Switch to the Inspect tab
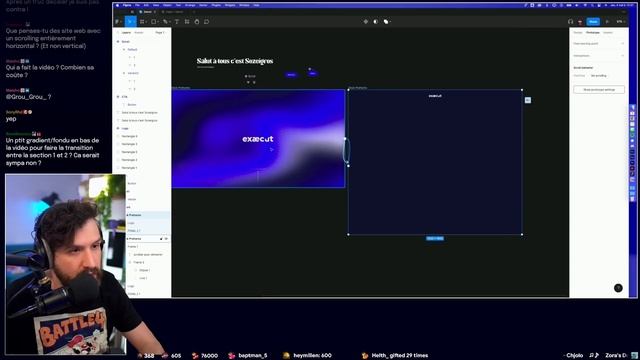This screenshot has height=360, width=640. 608,33
